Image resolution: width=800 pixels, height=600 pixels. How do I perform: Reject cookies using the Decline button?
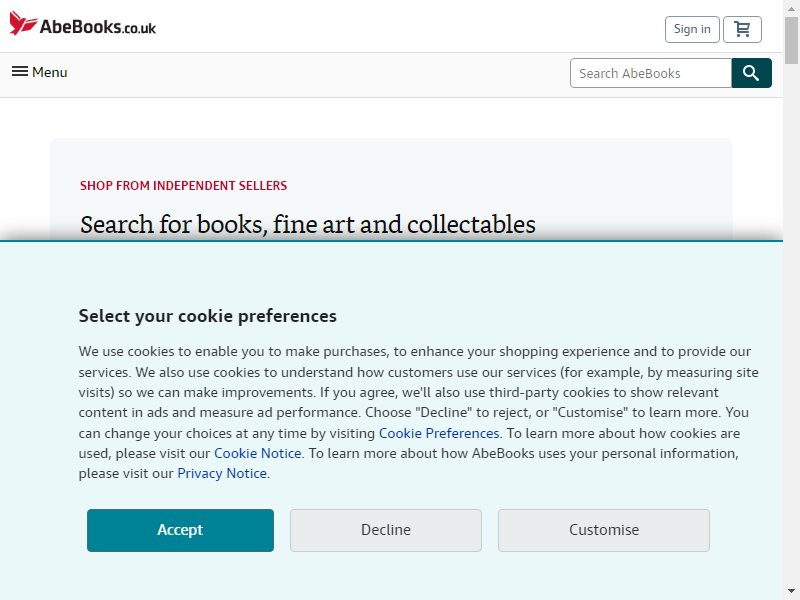[386, 530]
